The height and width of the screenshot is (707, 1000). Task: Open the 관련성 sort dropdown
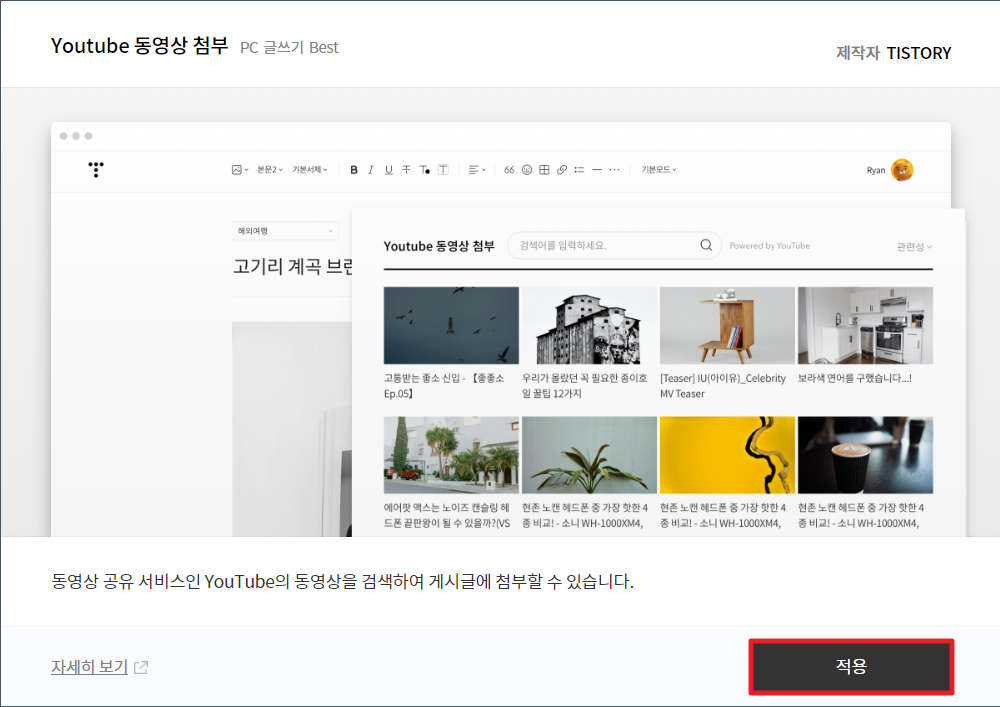point(914,247)
